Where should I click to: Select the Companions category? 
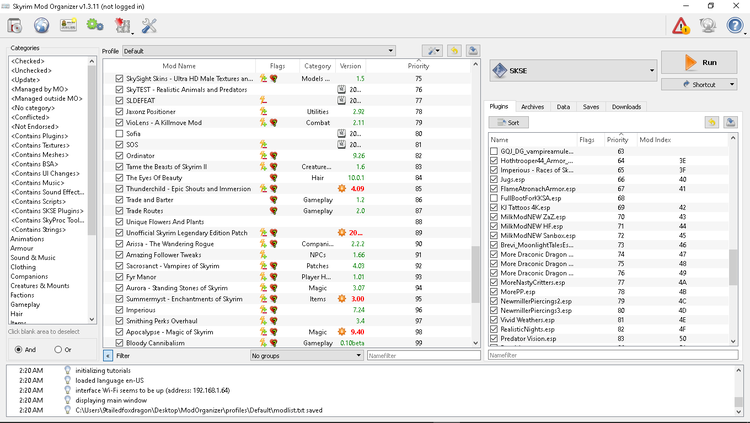(29, 276)
